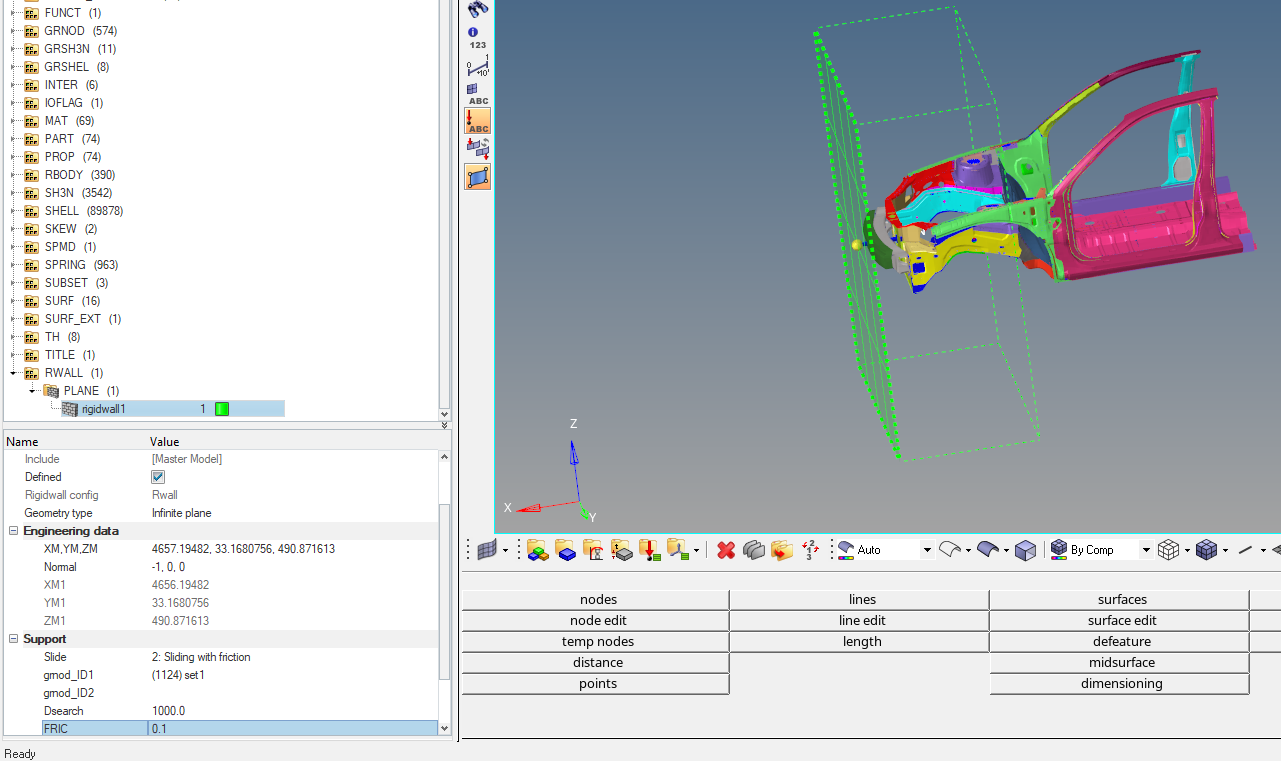1281x761 pixels.
Task: Collapse the Support section
Action: pyautogui.click(x=13, y=639)
